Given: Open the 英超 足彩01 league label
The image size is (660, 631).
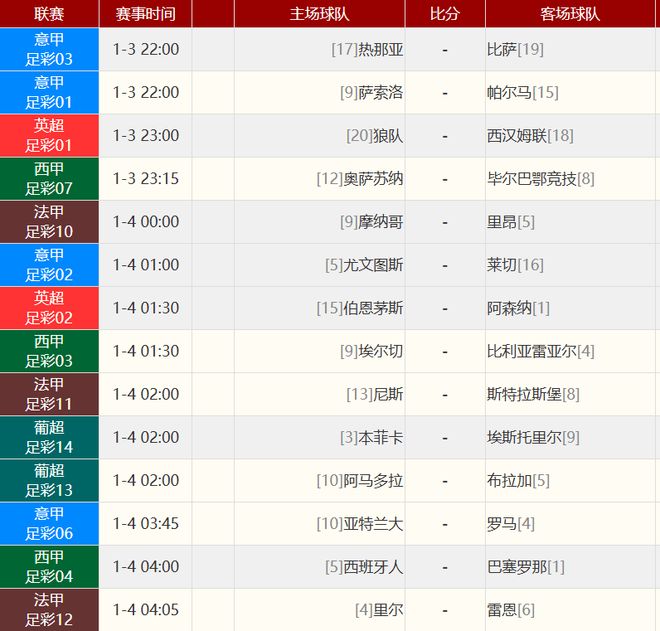Looking at the screenshot, I should pyautogui.click(x=49, y=135).
